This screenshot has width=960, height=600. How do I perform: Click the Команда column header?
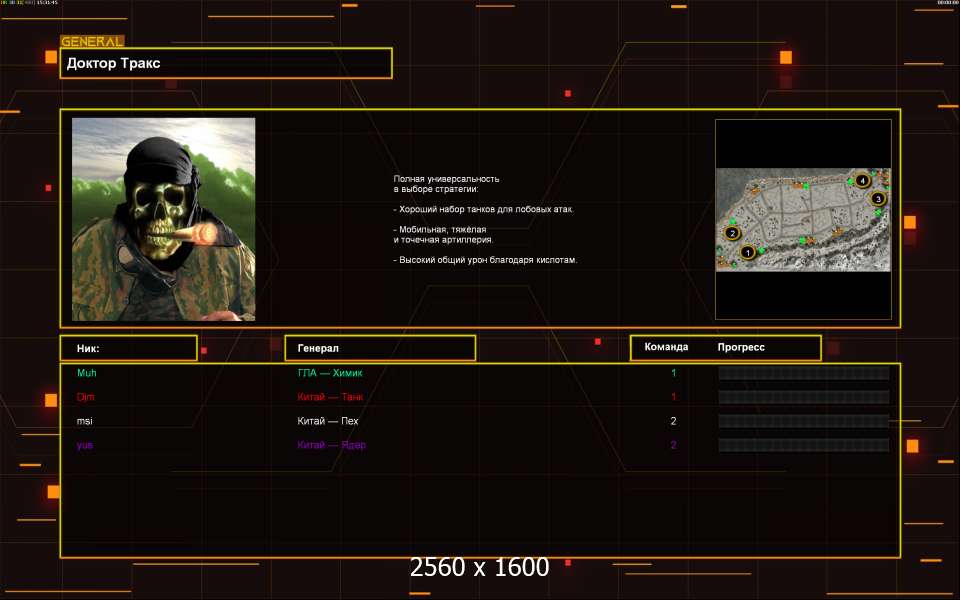pyautogui.click(x=666, y=347)
